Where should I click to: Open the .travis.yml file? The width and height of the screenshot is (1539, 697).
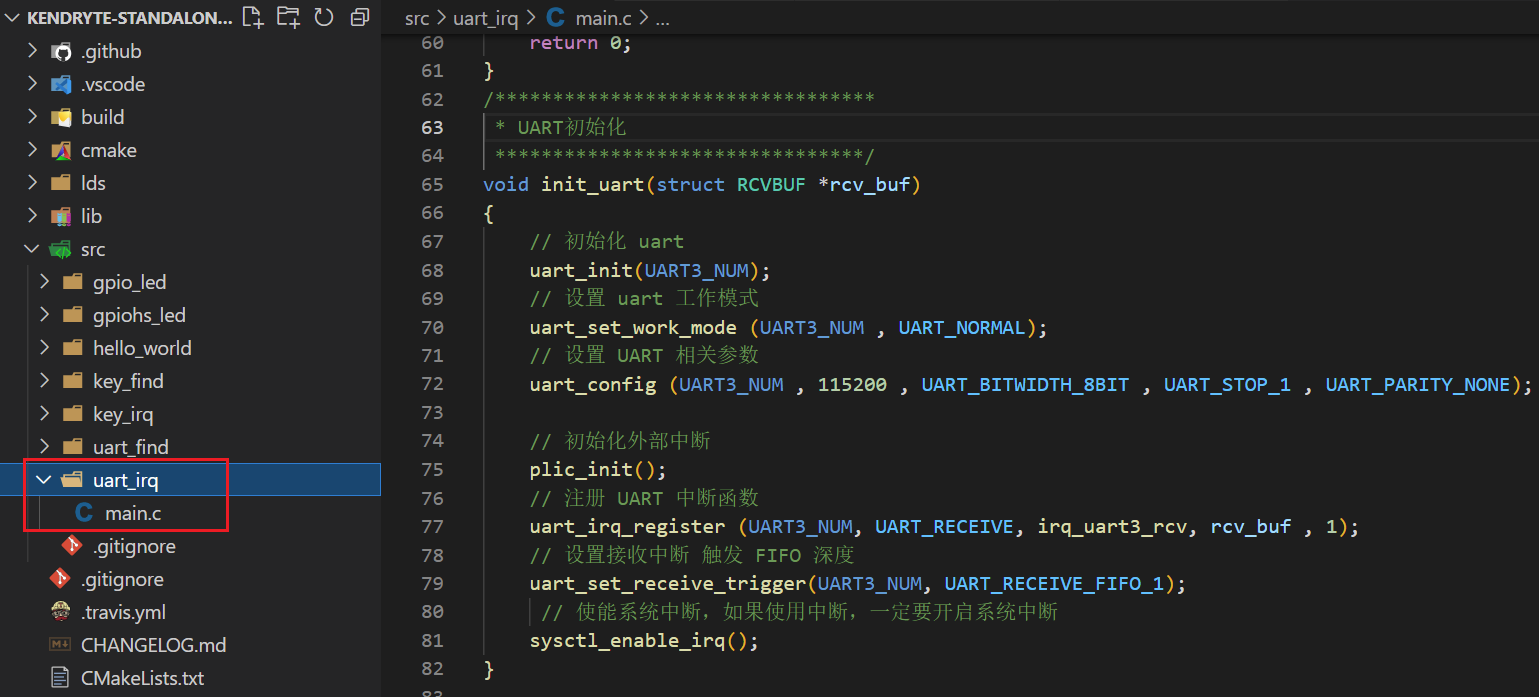point(123,612)
